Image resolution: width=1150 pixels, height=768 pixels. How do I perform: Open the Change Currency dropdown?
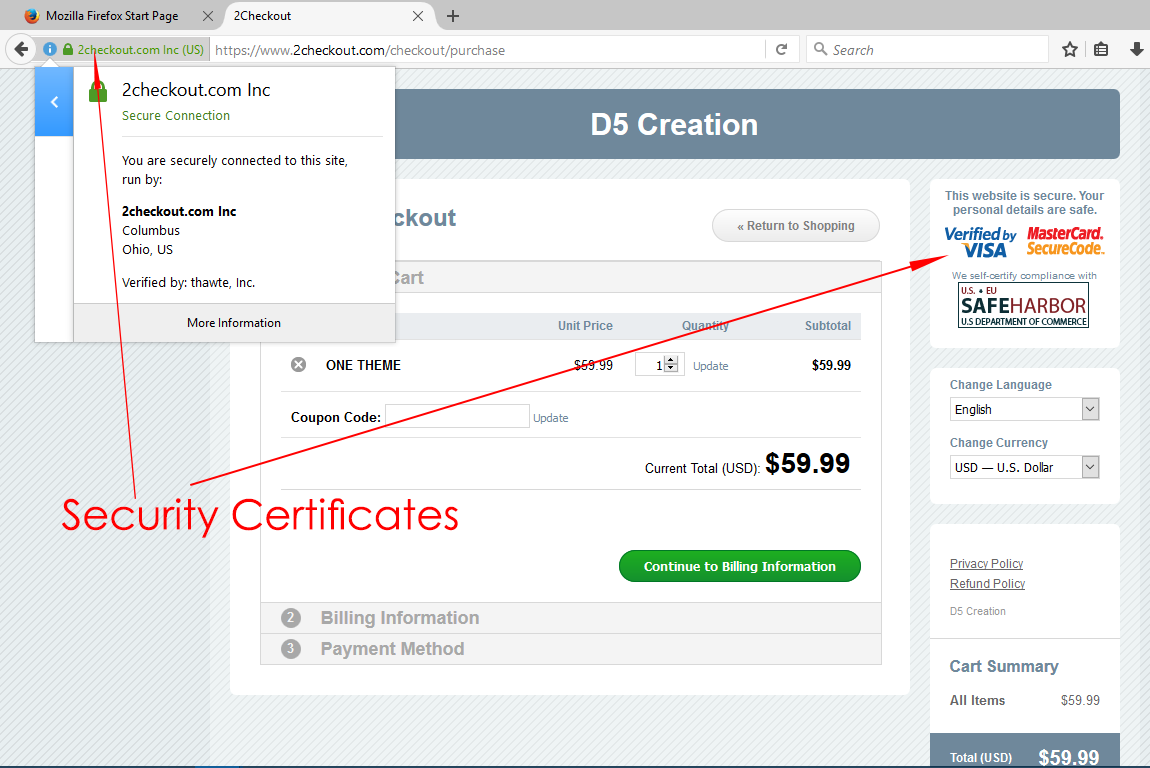pyautogui.click(x=1024, y=467)
